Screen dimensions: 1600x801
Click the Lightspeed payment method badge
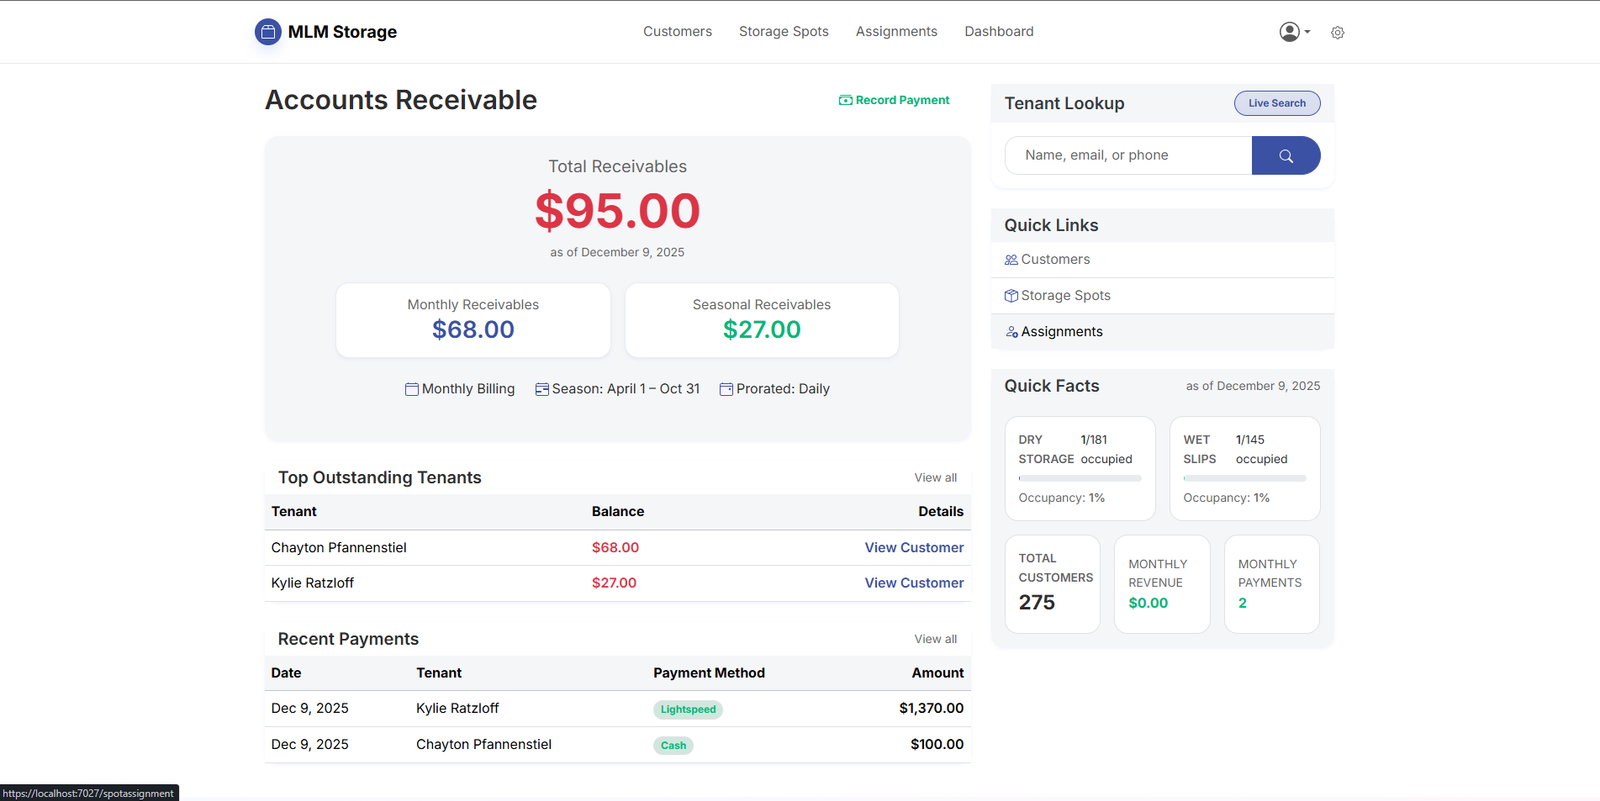[688, 710]
